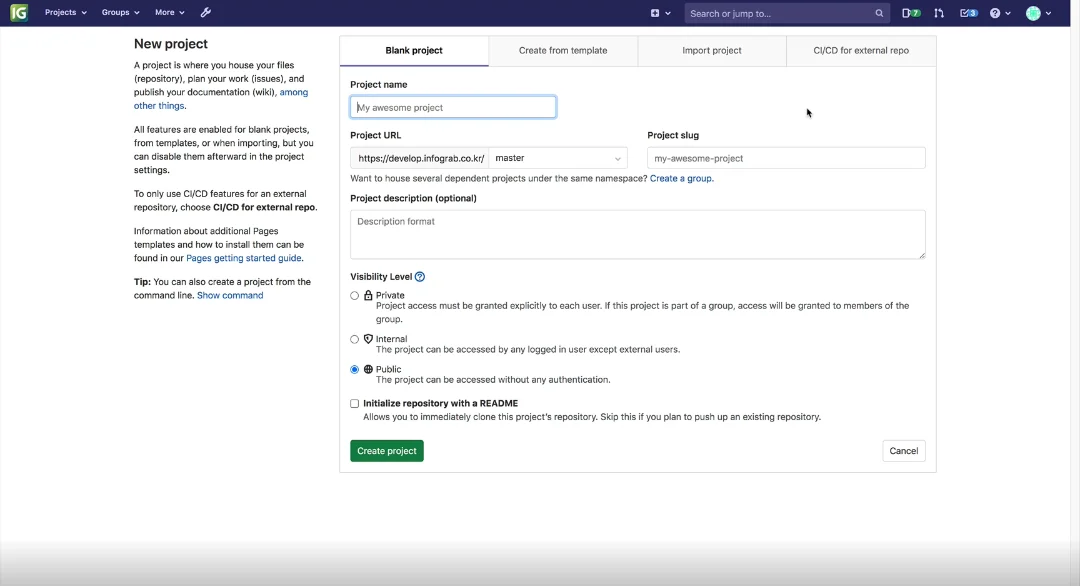The height and width of the screenshot is (586, 1080).
Task: Expand the Projects dropdown menu
Action: tap(65, 13)
